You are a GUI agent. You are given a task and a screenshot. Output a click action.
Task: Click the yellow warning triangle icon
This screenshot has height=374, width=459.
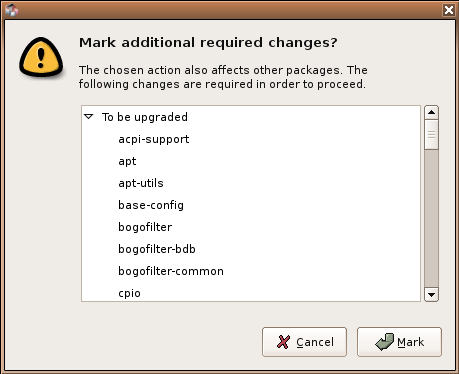coord(41,57)
